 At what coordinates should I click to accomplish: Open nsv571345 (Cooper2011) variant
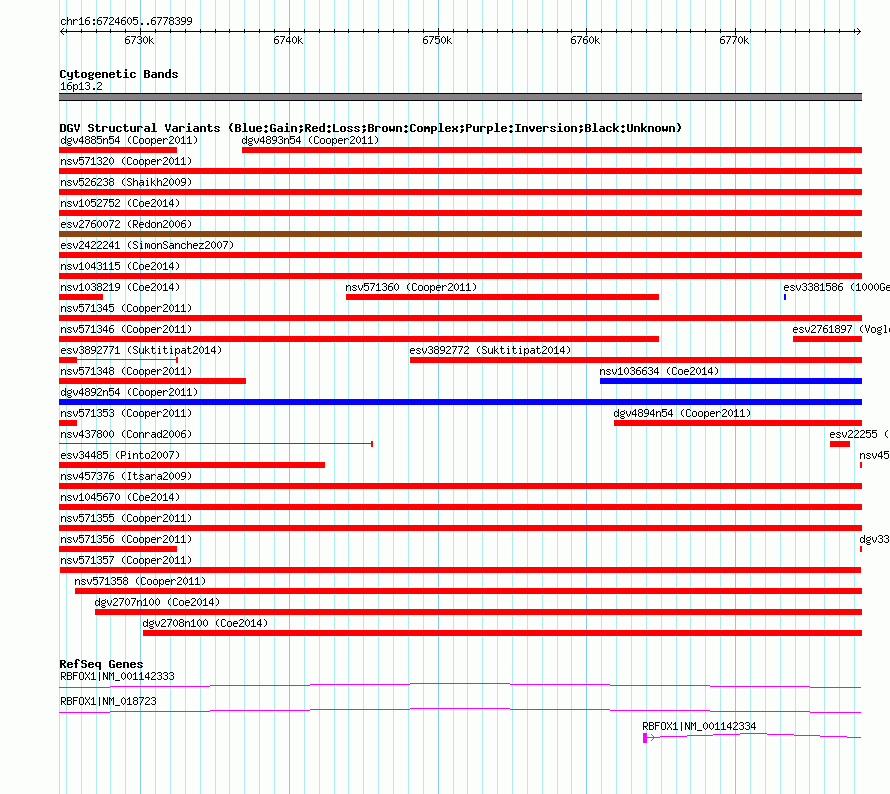pos(126,308)
